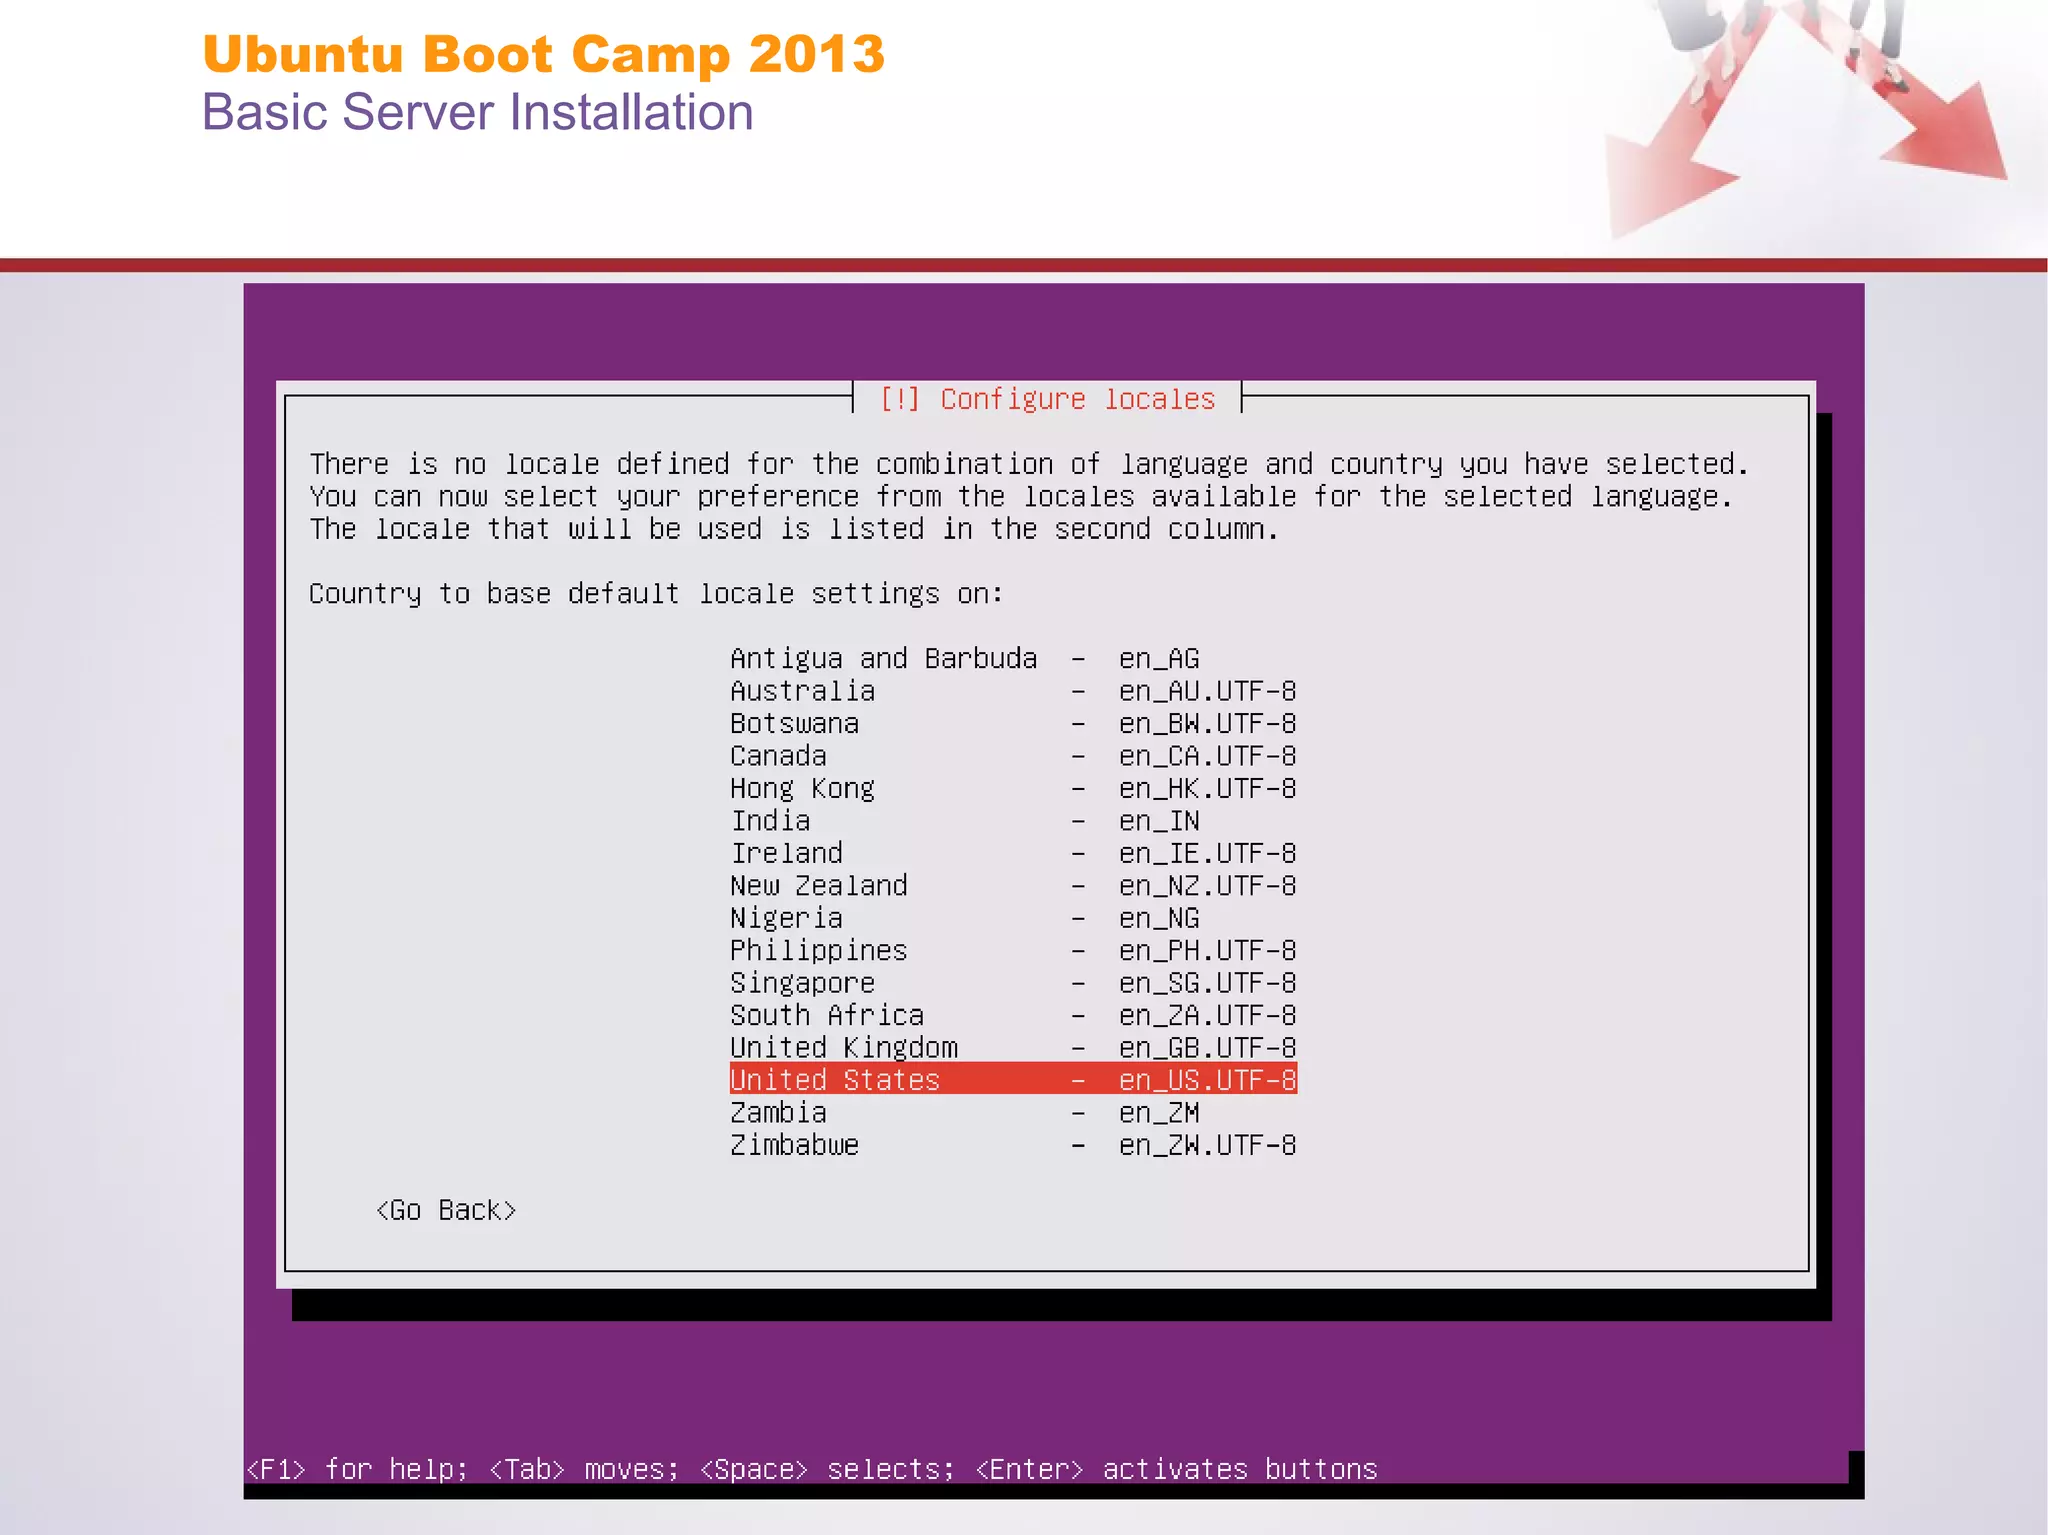Select Singapore locale option
The width and height of the screenshot is (2048, 1535).
tap(1013, 983)
